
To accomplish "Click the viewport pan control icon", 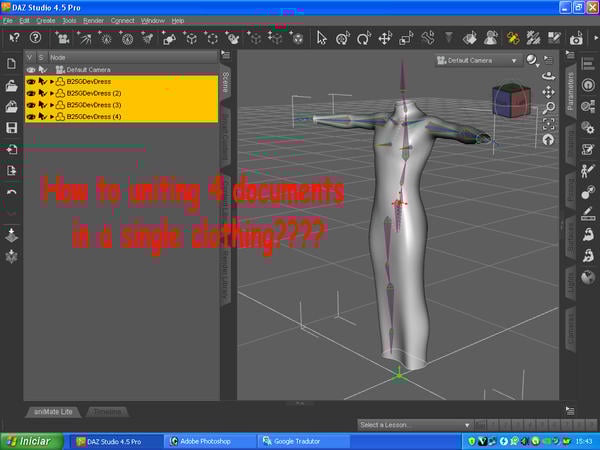I will pyautogui.click(x=548, y=92).
